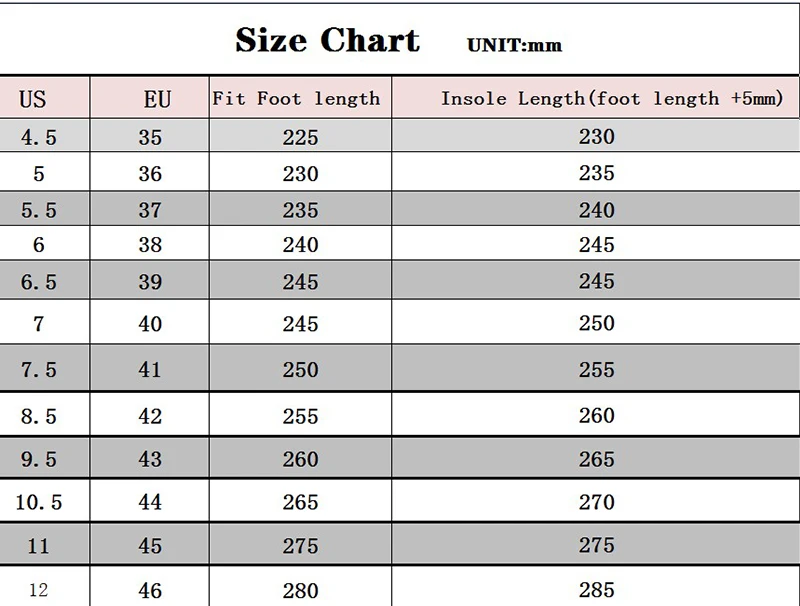This screenshot has height=606, width=800.
Task: Select the EU size 36 cell
Action: point(150,173)
